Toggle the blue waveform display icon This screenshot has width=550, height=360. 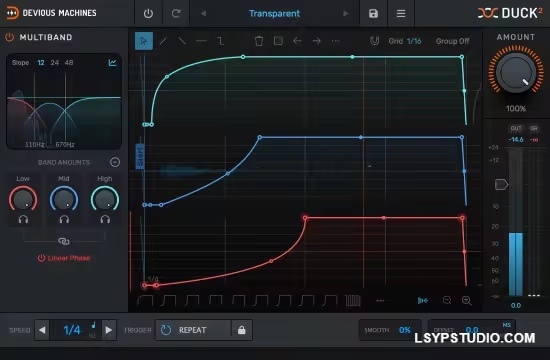click(423, 300)
